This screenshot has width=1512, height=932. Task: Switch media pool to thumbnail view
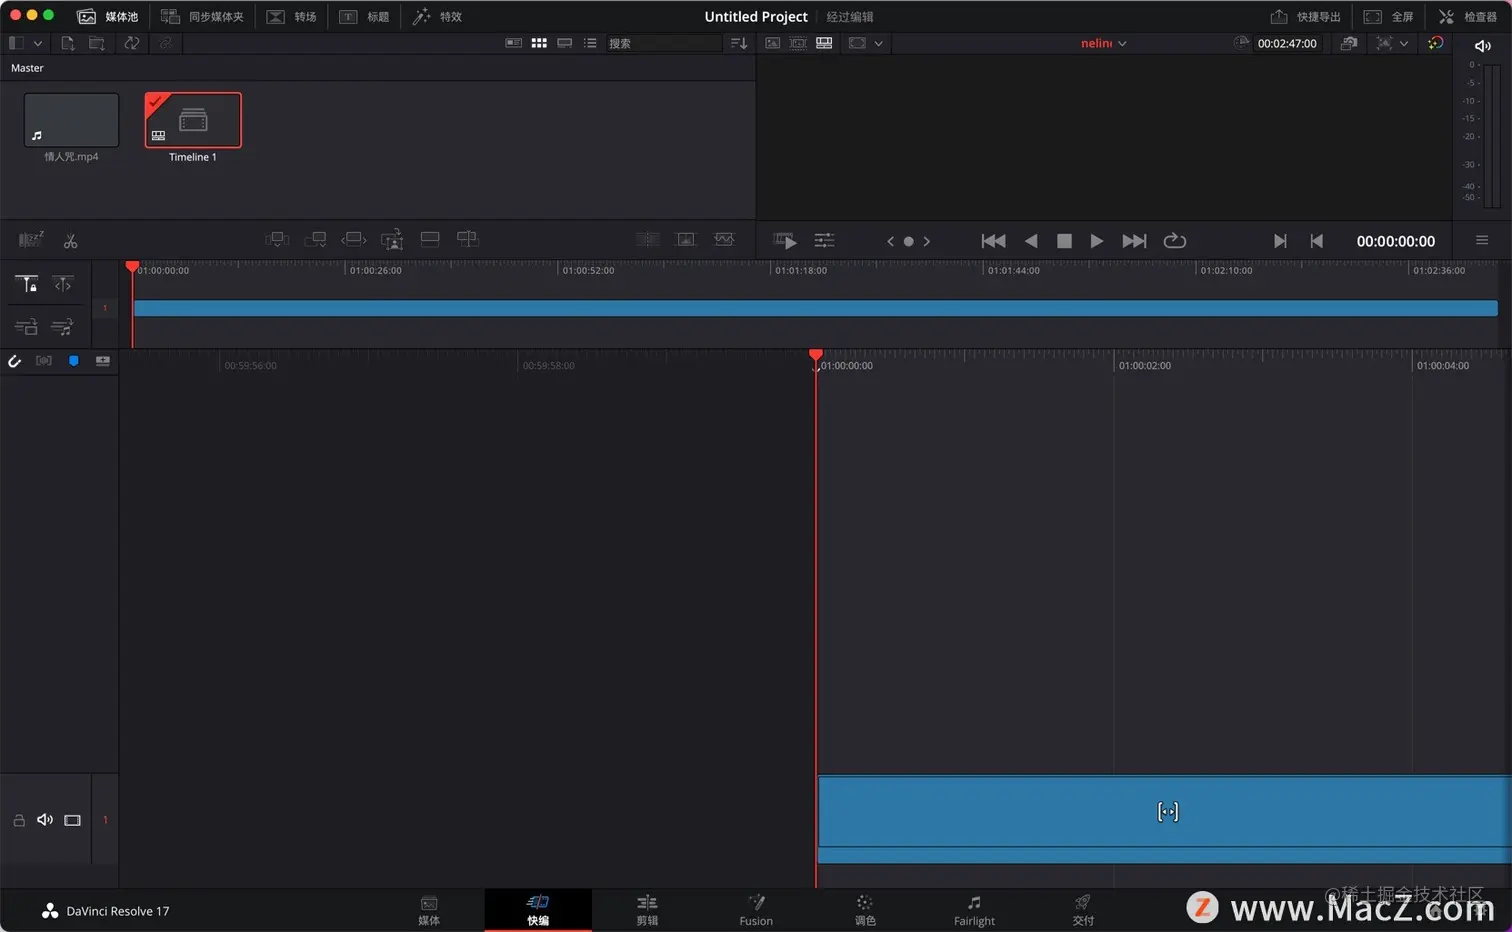539,43
